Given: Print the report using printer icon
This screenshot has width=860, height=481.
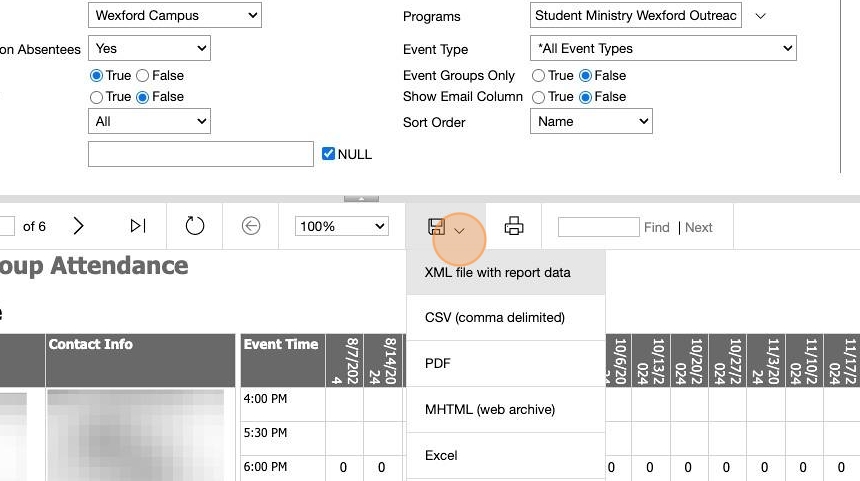Looking at the screenshot, I should click(514, 226).
